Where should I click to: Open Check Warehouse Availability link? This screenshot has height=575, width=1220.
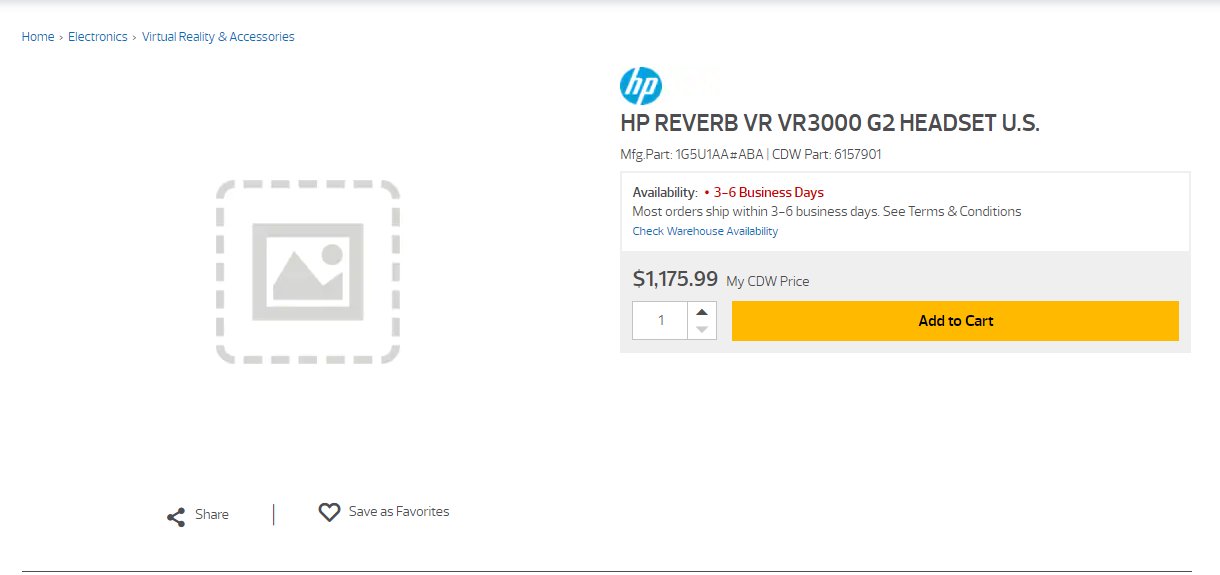[705, 231]
